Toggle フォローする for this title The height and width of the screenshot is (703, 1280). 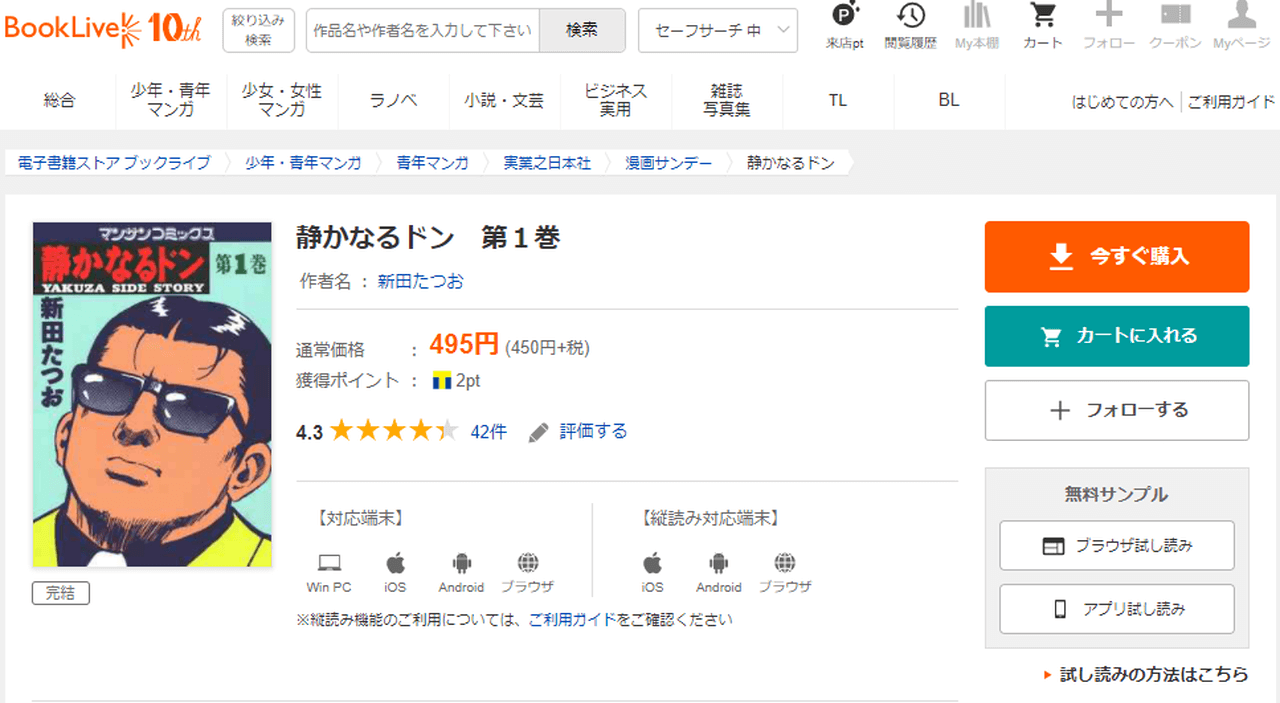point(1116,410)
